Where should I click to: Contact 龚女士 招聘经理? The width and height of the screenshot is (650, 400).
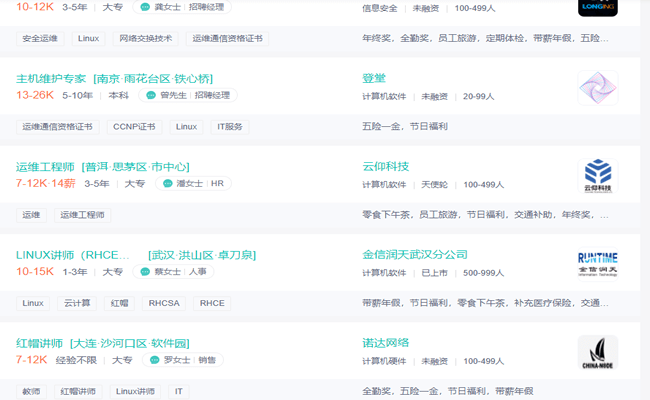pos(182,7)
